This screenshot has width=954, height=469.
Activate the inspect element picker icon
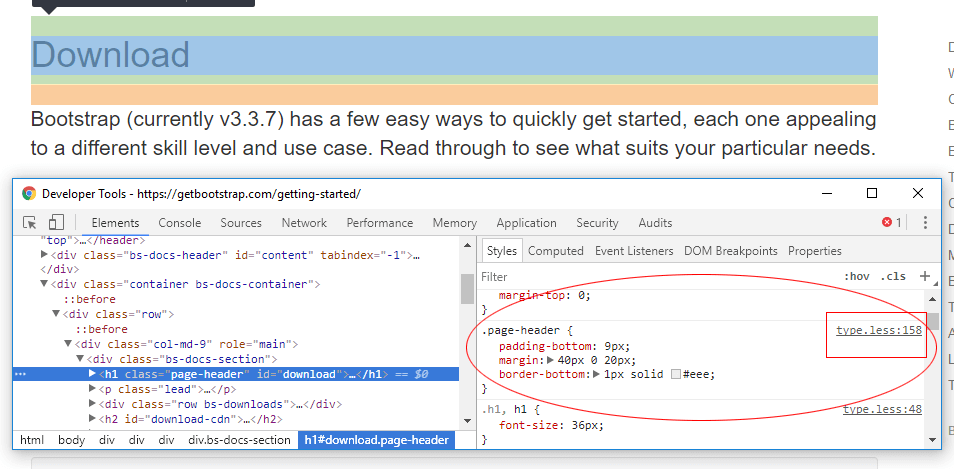click(x=29, y=223)
